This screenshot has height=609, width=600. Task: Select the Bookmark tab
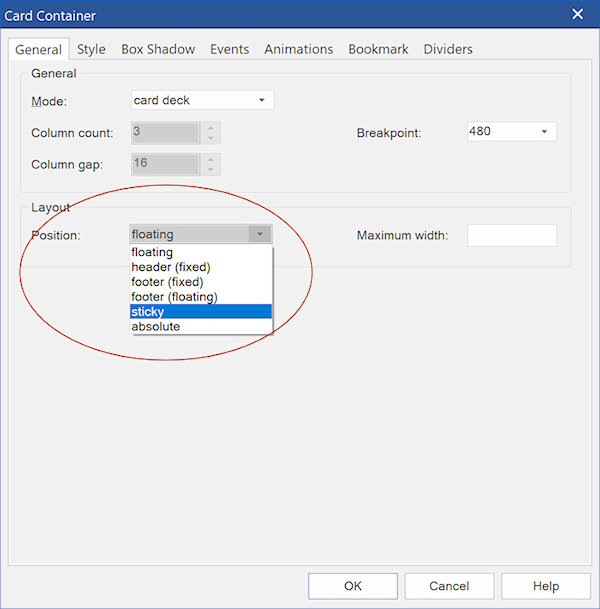(x=378, y=49)
